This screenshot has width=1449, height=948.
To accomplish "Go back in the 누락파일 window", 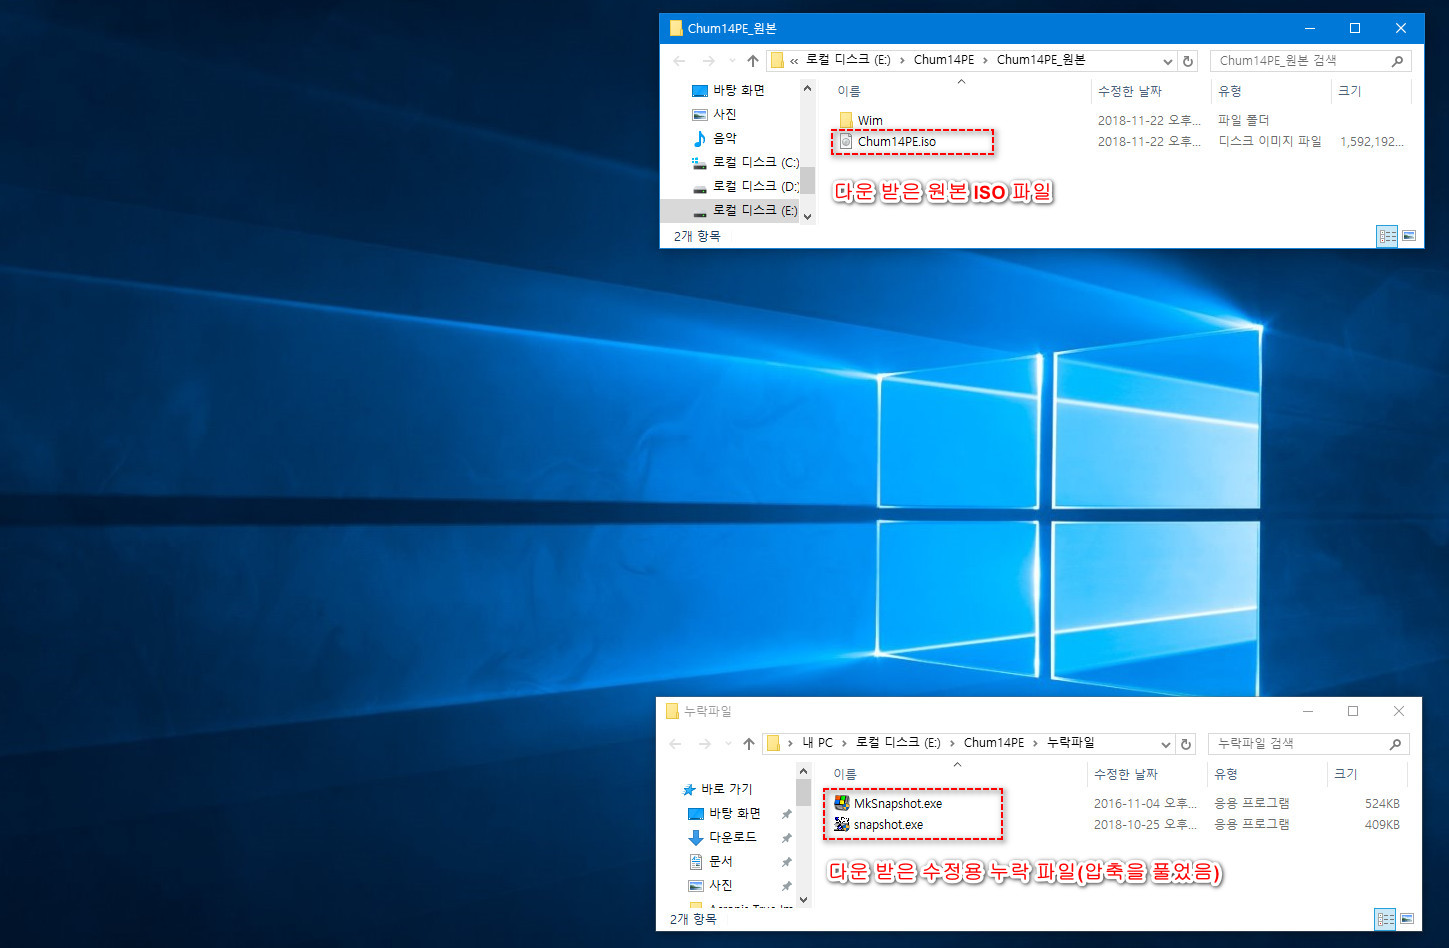I will point(676,744).
